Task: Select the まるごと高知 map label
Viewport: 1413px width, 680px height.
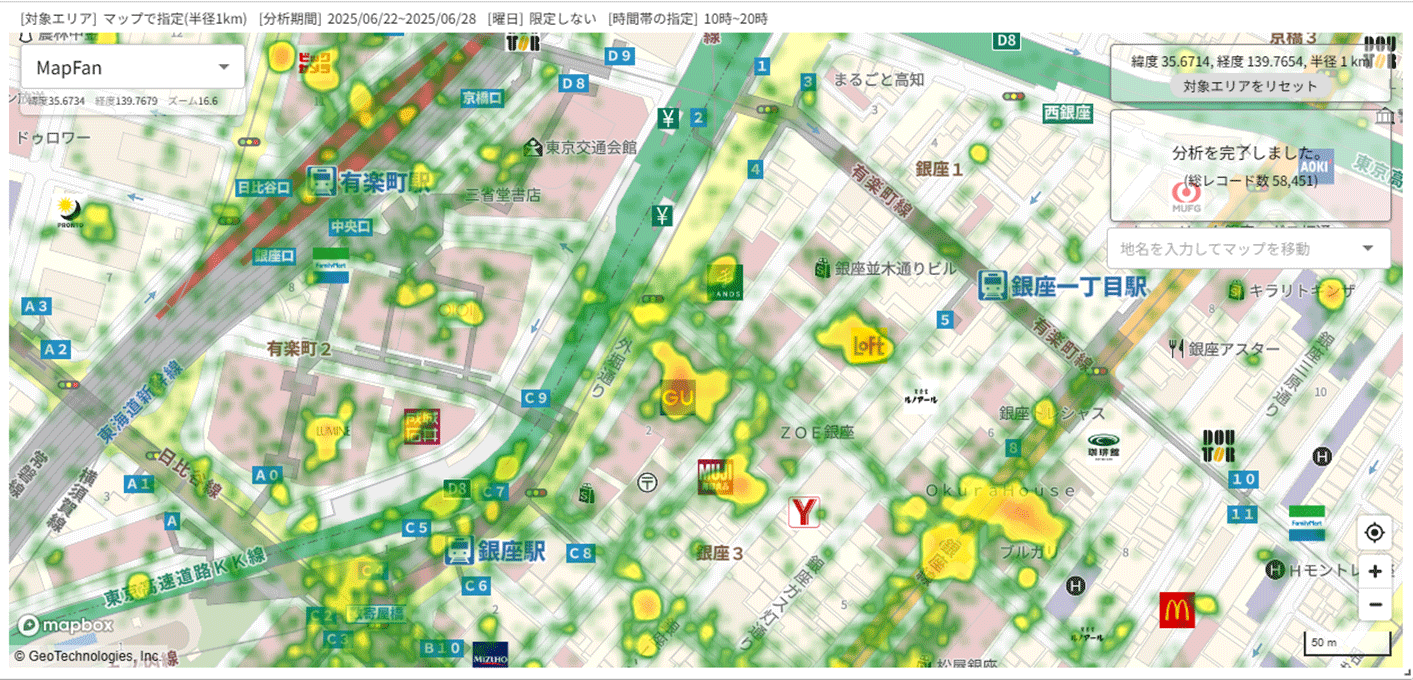Action: (879, 79)
